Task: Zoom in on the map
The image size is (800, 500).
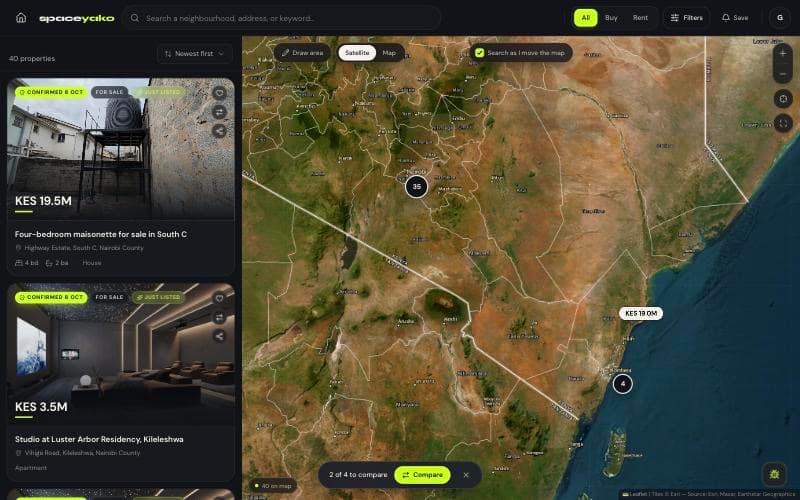Action: [x=783, y=53]
